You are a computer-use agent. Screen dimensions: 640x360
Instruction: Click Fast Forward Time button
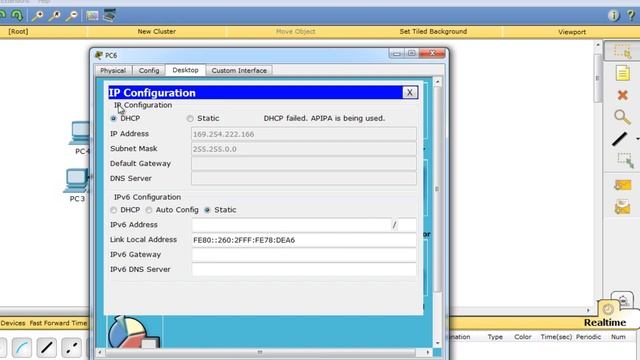[x=58, y=323]
